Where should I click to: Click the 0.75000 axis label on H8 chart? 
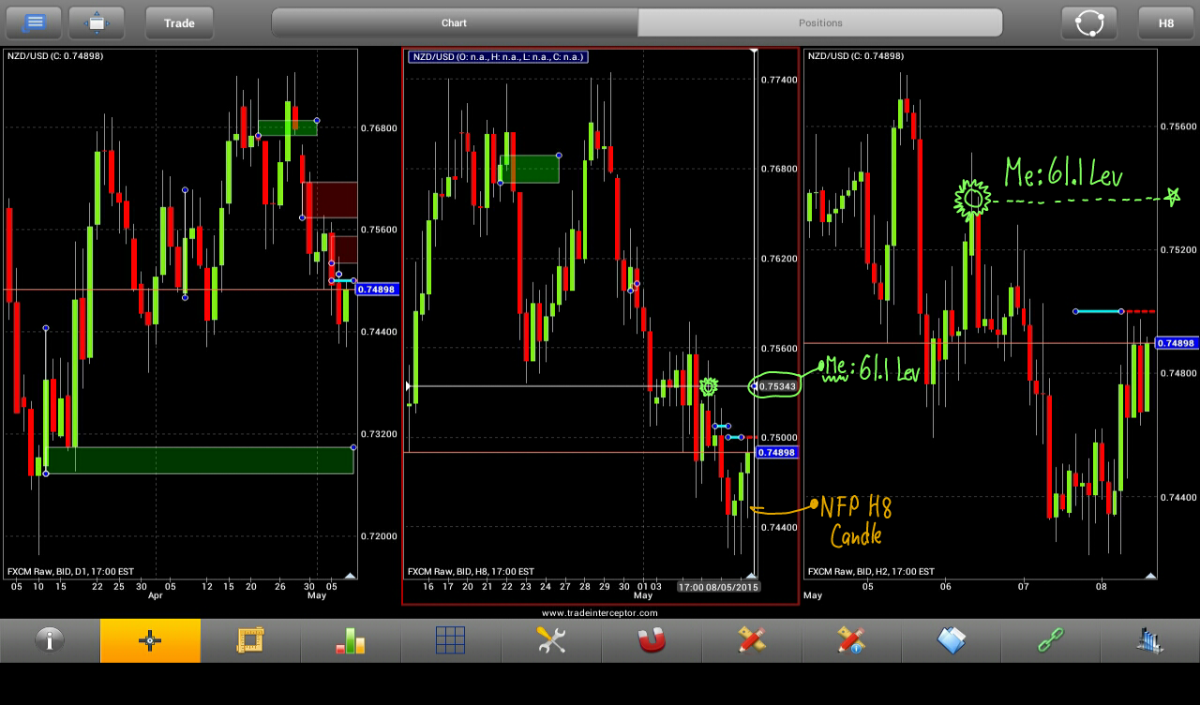pos(780,438)
